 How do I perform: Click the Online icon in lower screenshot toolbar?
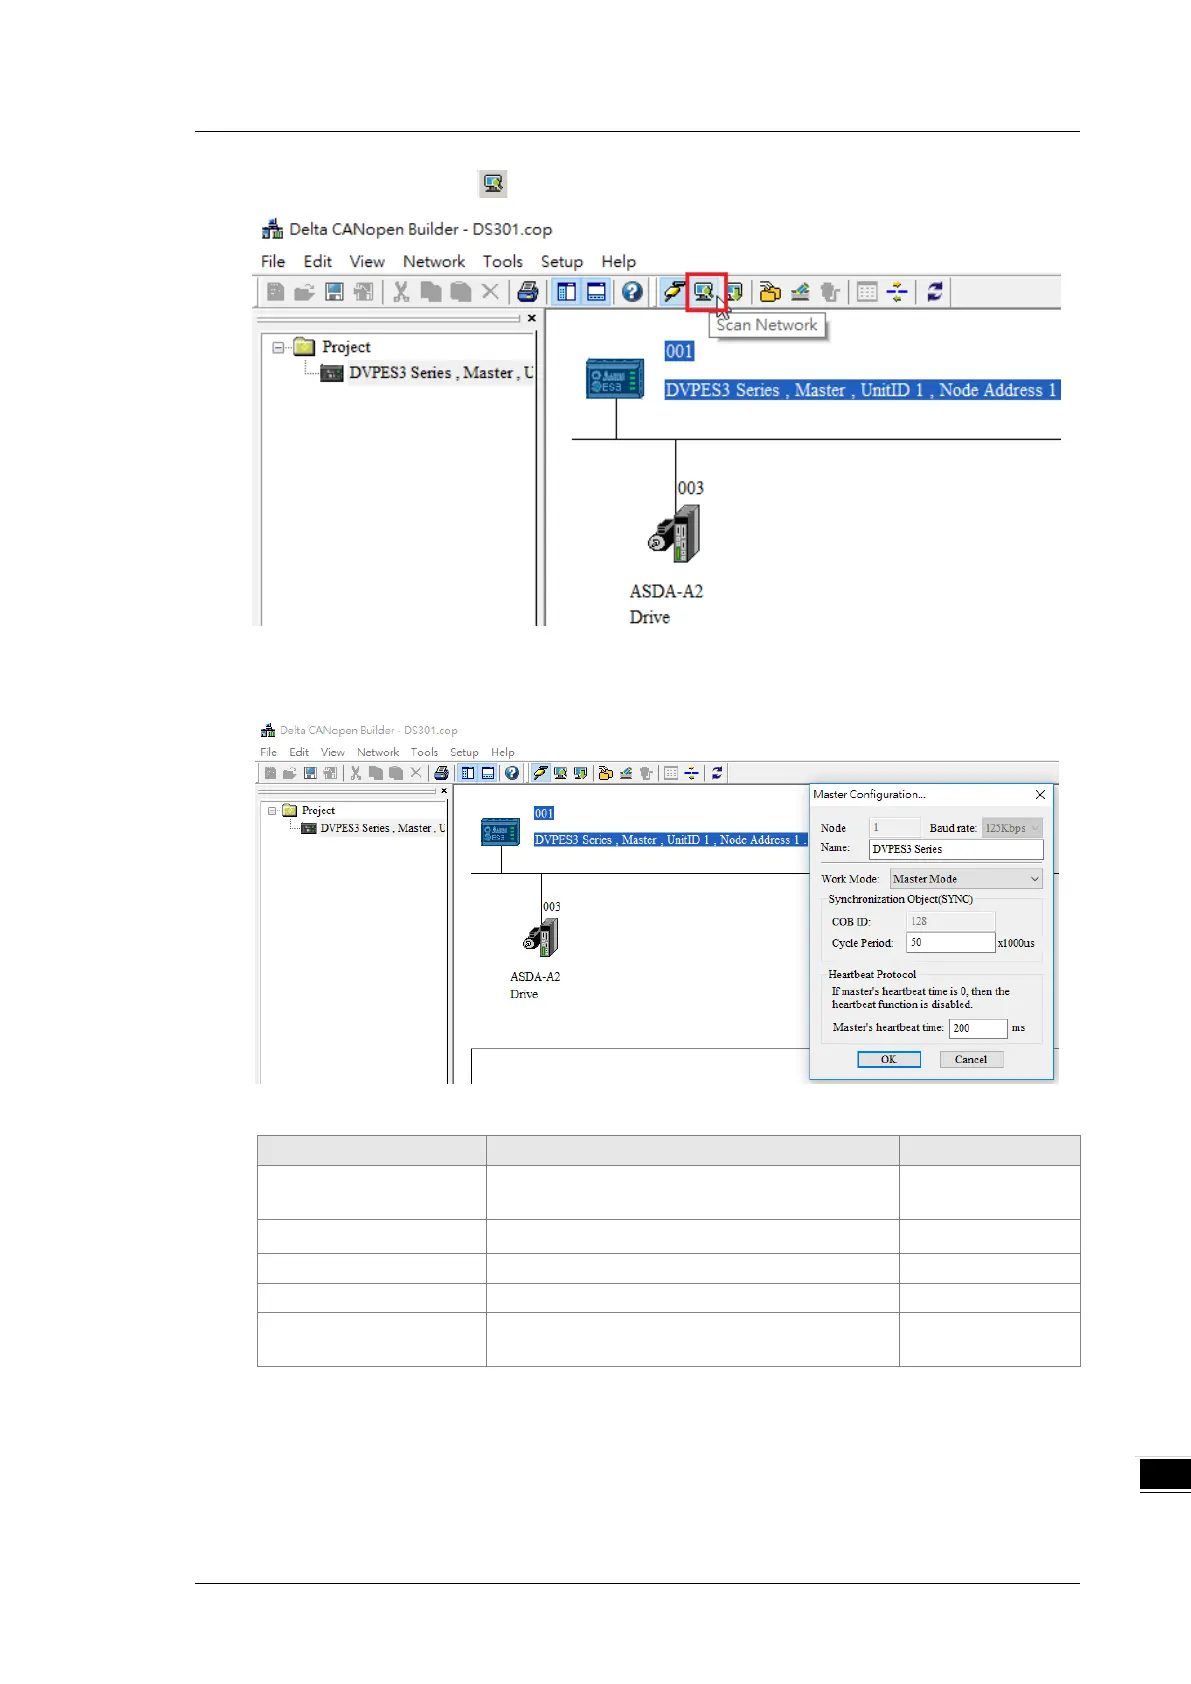click(540, 773)
